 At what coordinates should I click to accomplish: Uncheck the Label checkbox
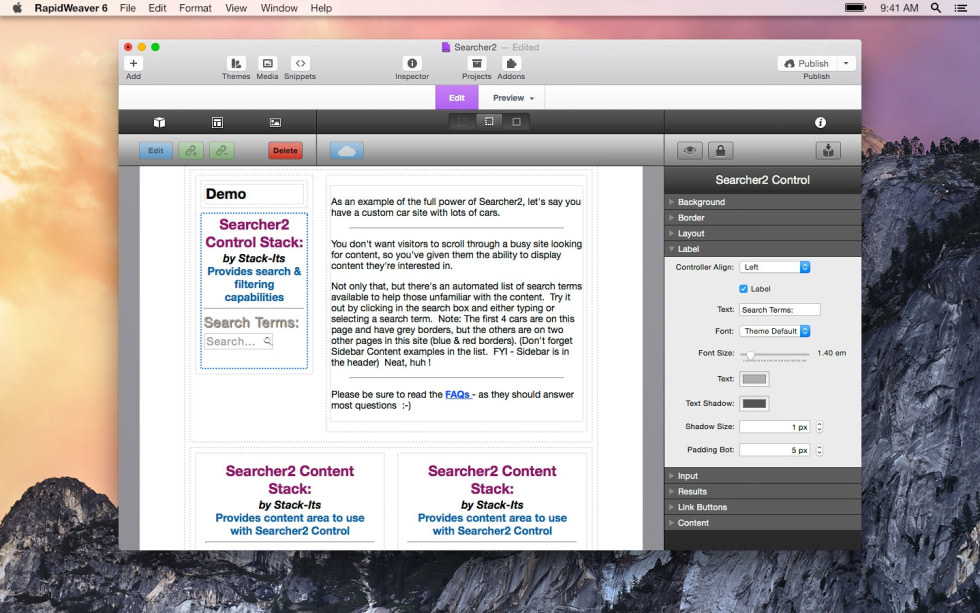743,289
